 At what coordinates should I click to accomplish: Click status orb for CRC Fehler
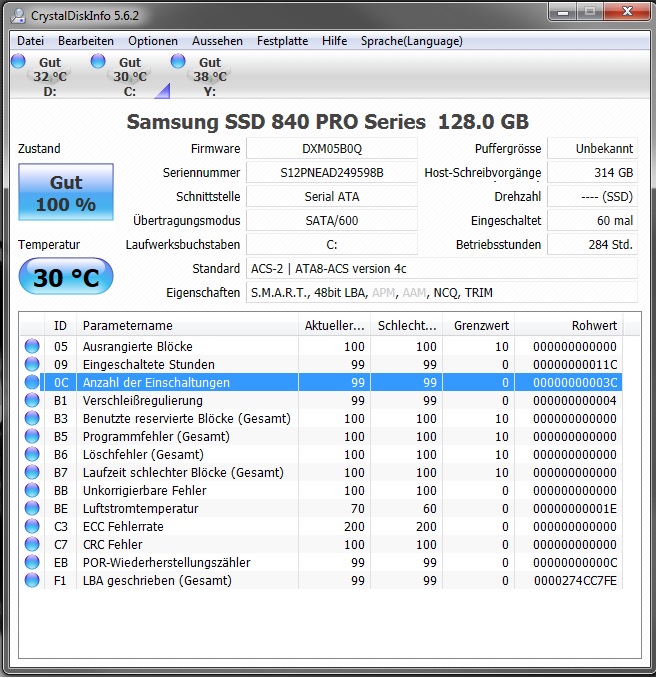tap(32, 544)
